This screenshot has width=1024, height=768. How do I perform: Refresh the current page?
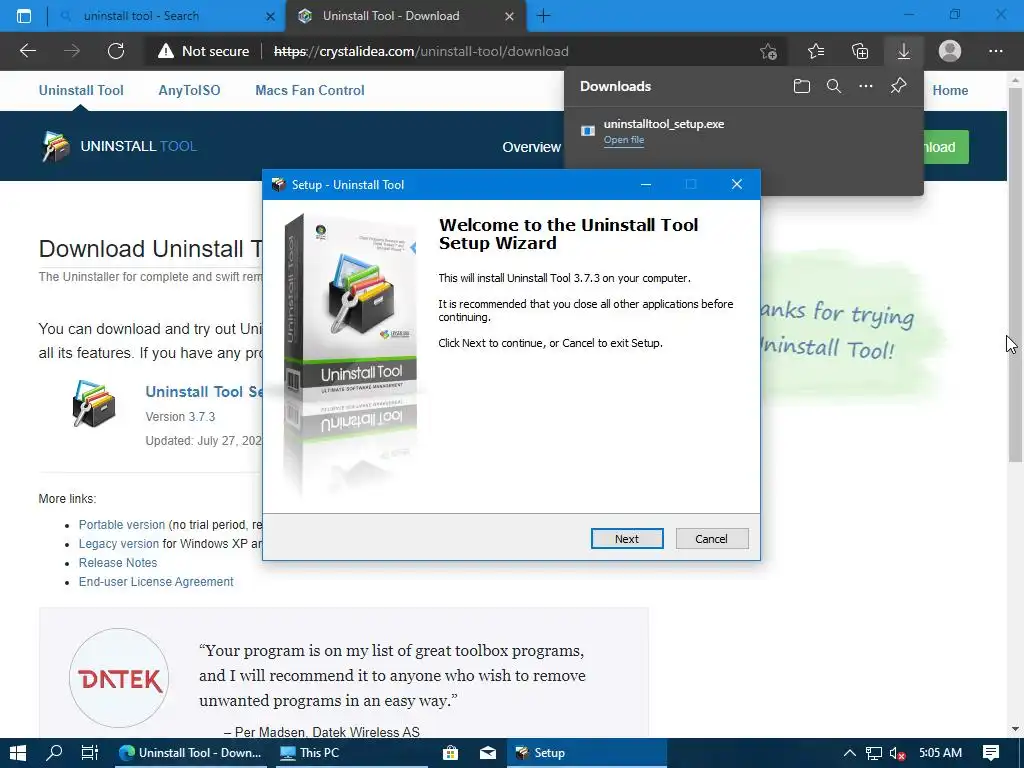point(116,51)
